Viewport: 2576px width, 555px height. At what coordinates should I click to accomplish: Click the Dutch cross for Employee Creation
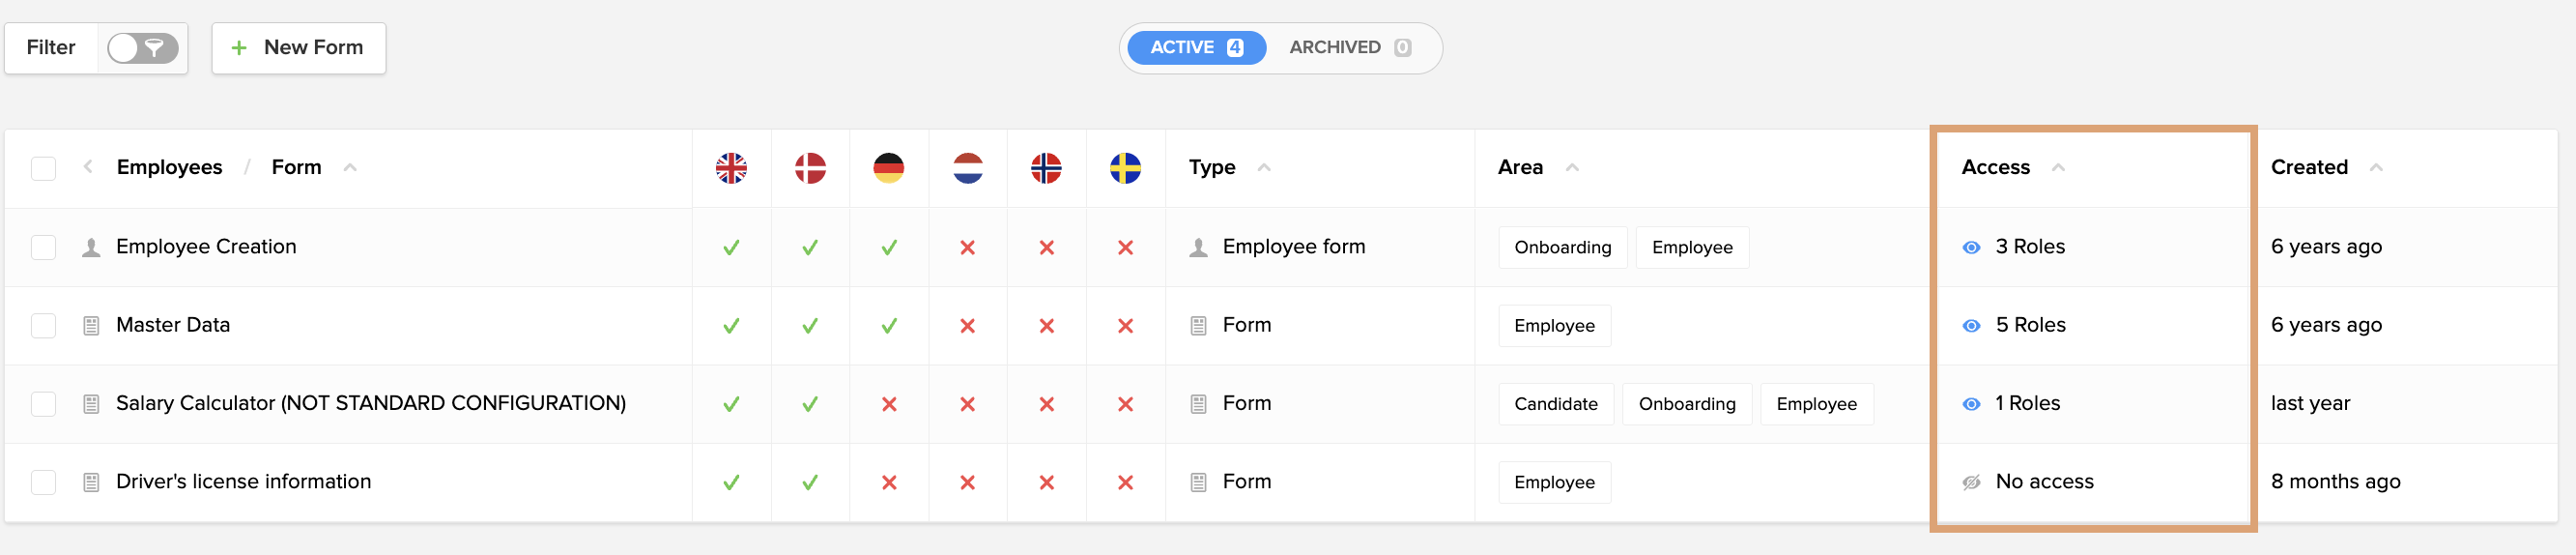[967, 247]
